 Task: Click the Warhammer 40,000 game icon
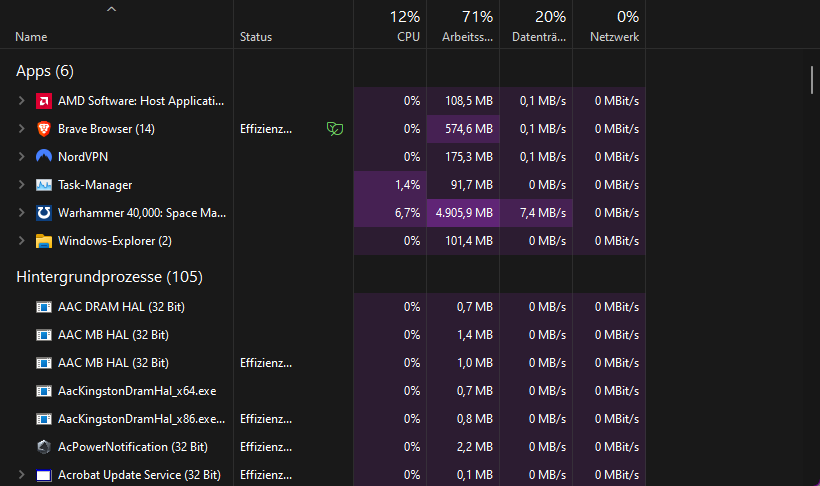44,213
